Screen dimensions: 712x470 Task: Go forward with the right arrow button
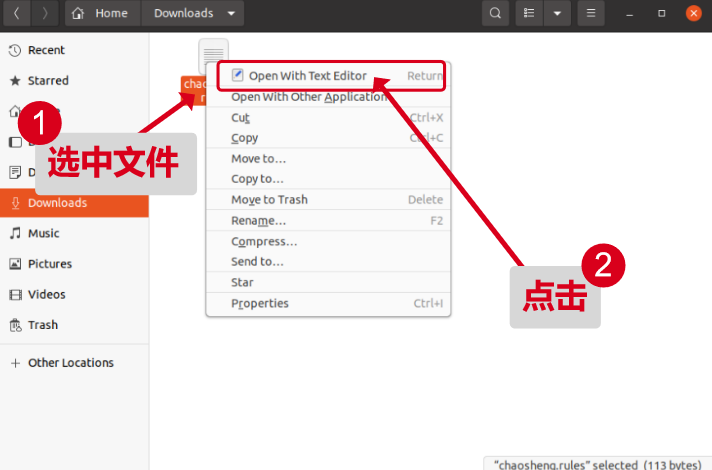pos(45,14)
